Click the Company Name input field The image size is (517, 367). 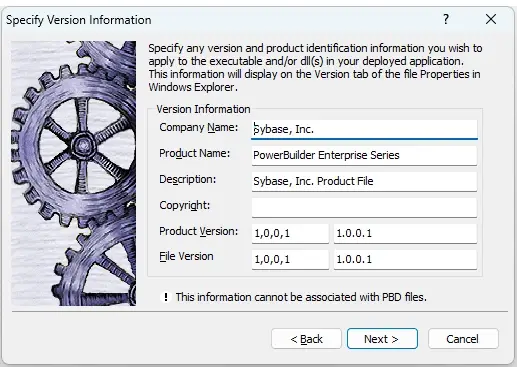point(364,129)
